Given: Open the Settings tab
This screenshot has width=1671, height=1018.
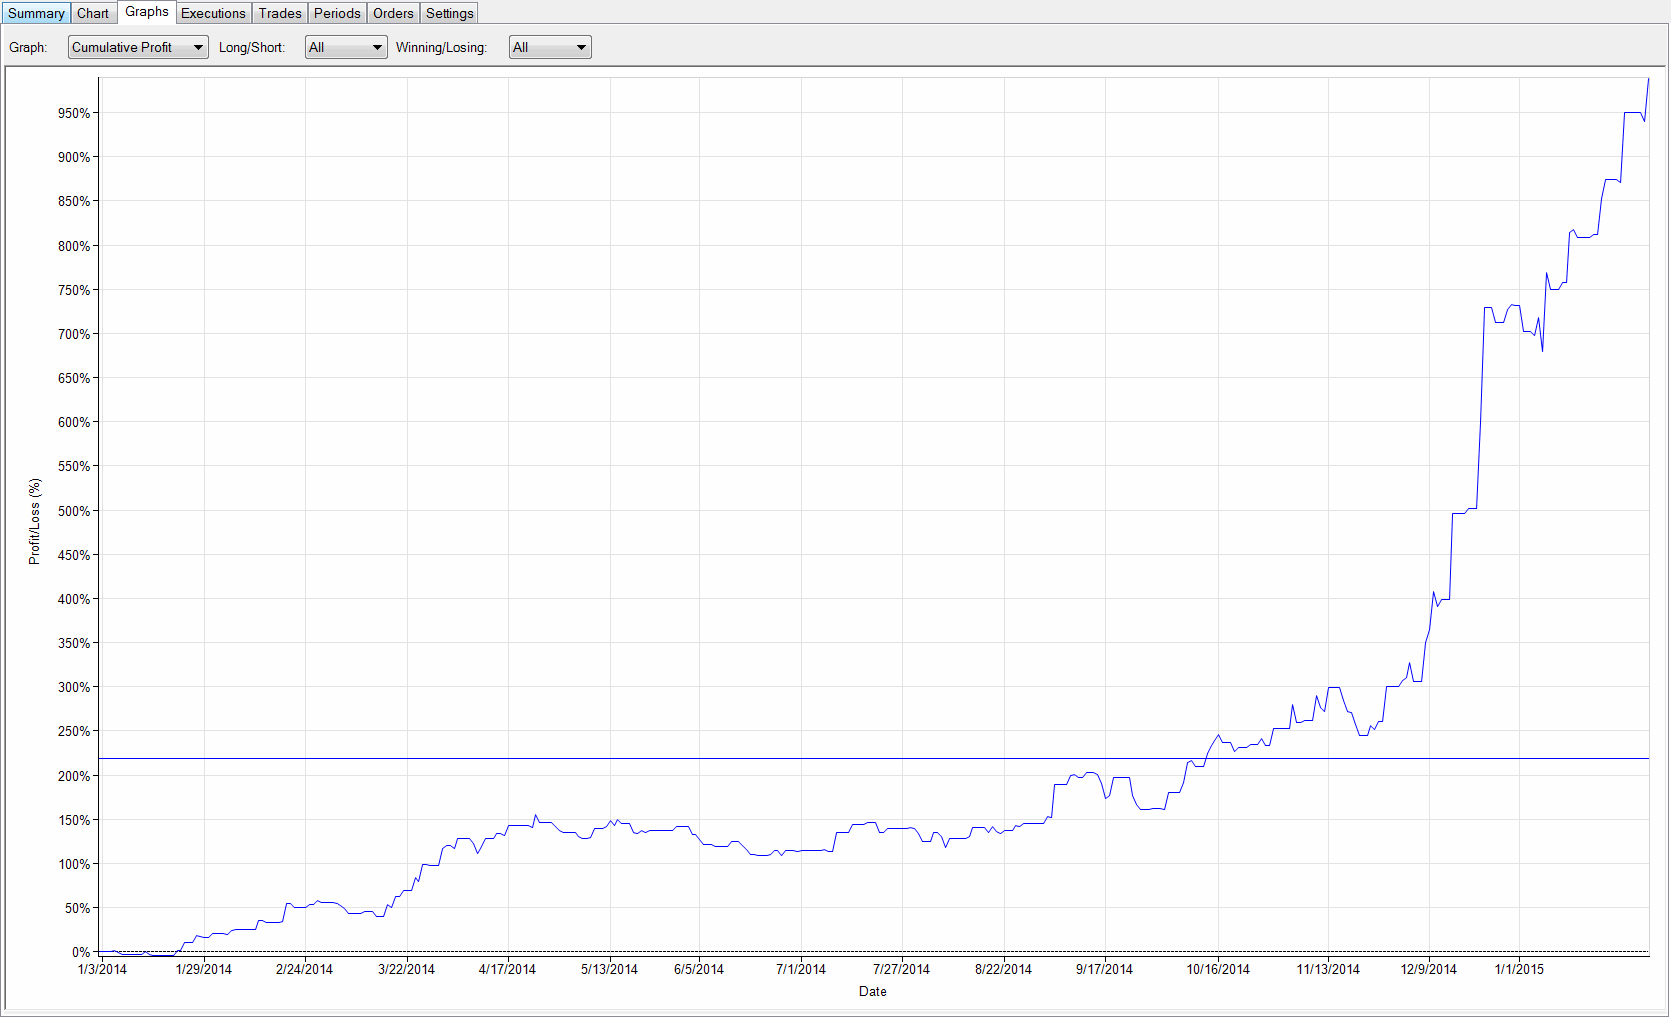Looking at the screenshot, I should tap(450, 13).
